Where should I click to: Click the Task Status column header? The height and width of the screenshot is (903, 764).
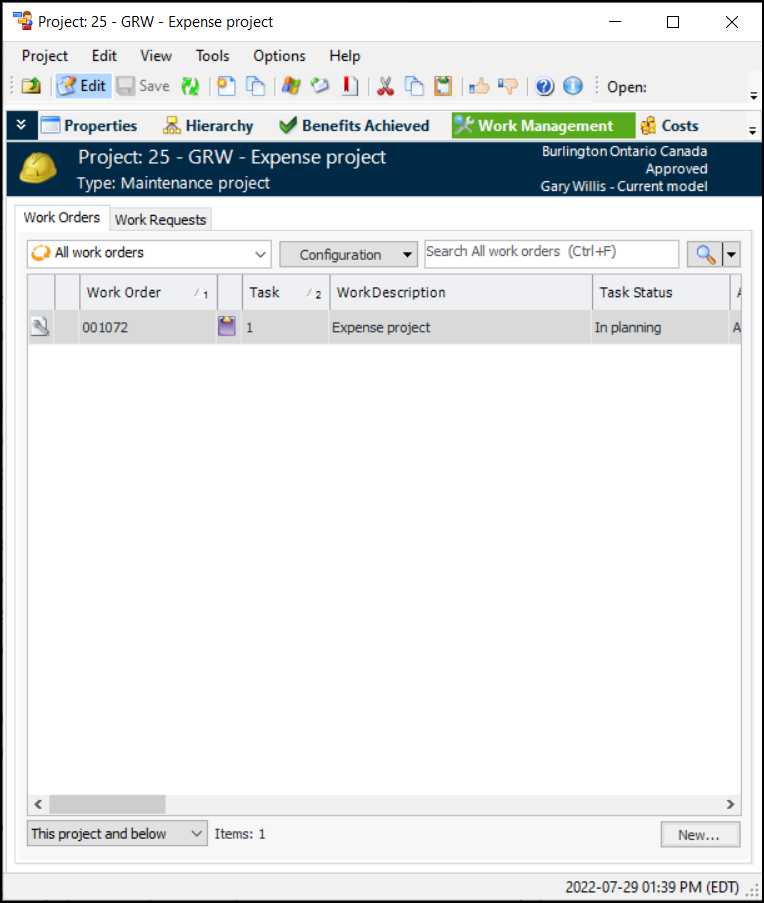click(x=661, y=293)
